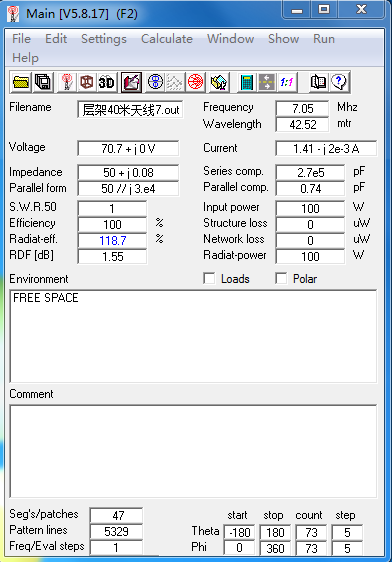Screen dimensions: 392x562
Task: Open the antenna tower geometry icon
Action: (x=67, y=82)
